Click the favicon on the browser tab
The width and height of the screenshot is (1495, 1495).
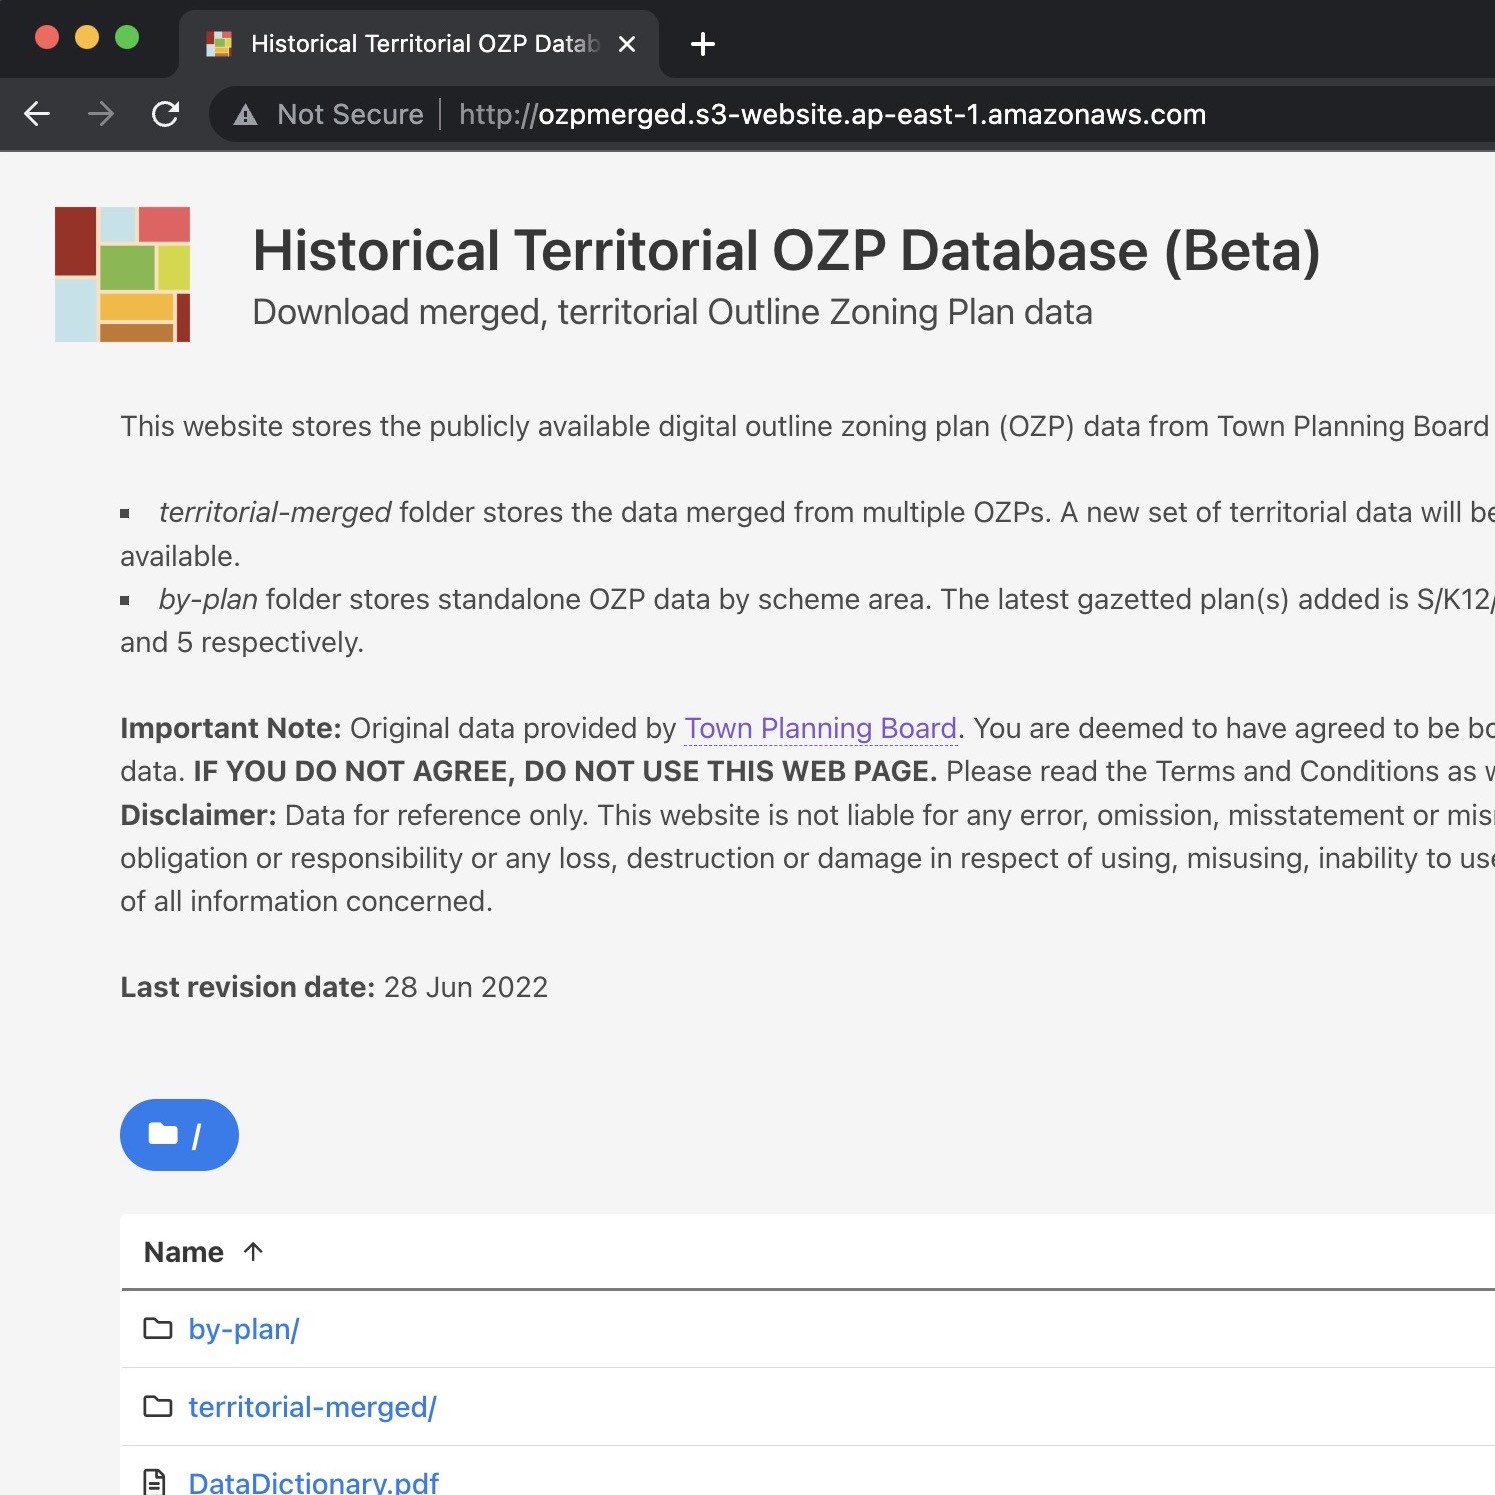[217, 43]
